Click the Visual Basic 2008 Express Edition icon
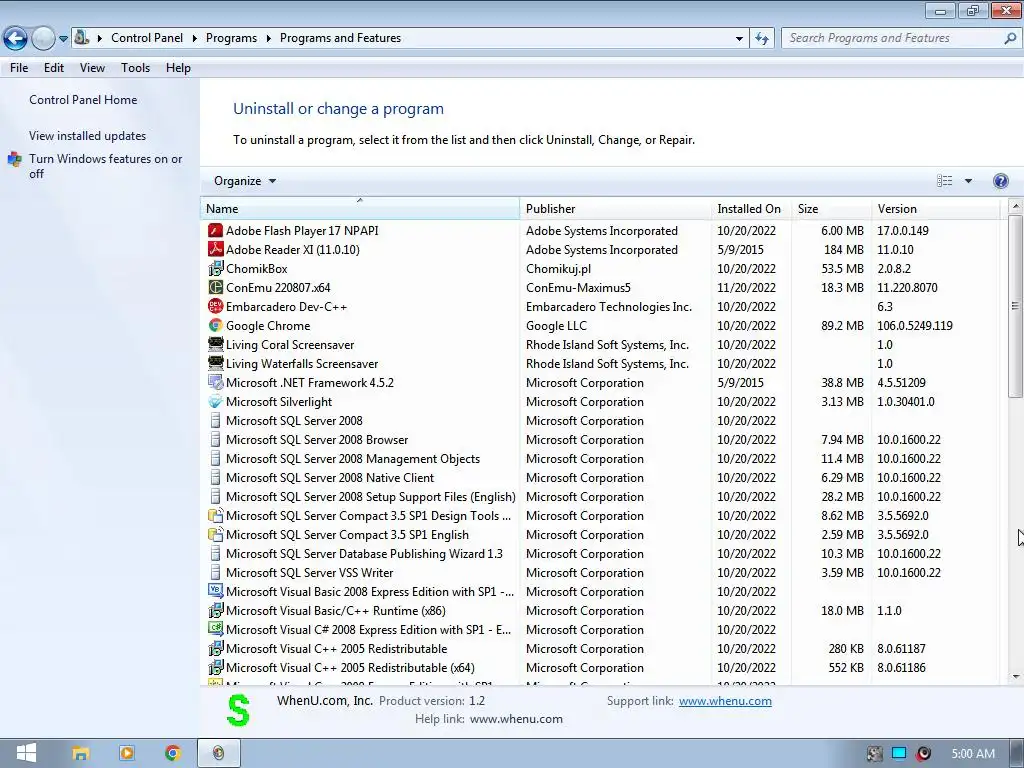1024x768 pixels. pyautogui.click(x=215, y=591)
